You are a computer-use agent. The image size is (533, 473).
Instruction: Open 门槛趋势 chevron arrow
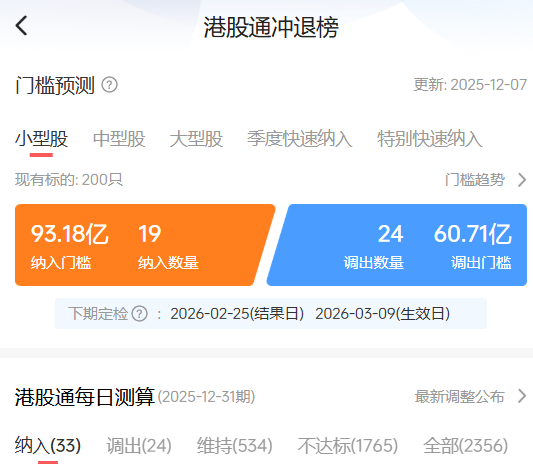point(522,180)
